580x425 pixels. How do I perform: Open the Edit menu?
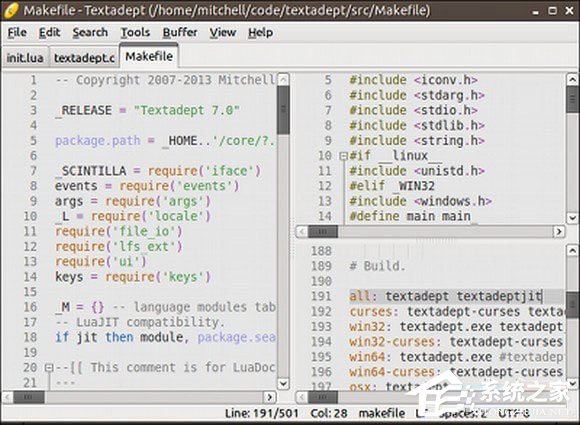(x=50, y=33)
